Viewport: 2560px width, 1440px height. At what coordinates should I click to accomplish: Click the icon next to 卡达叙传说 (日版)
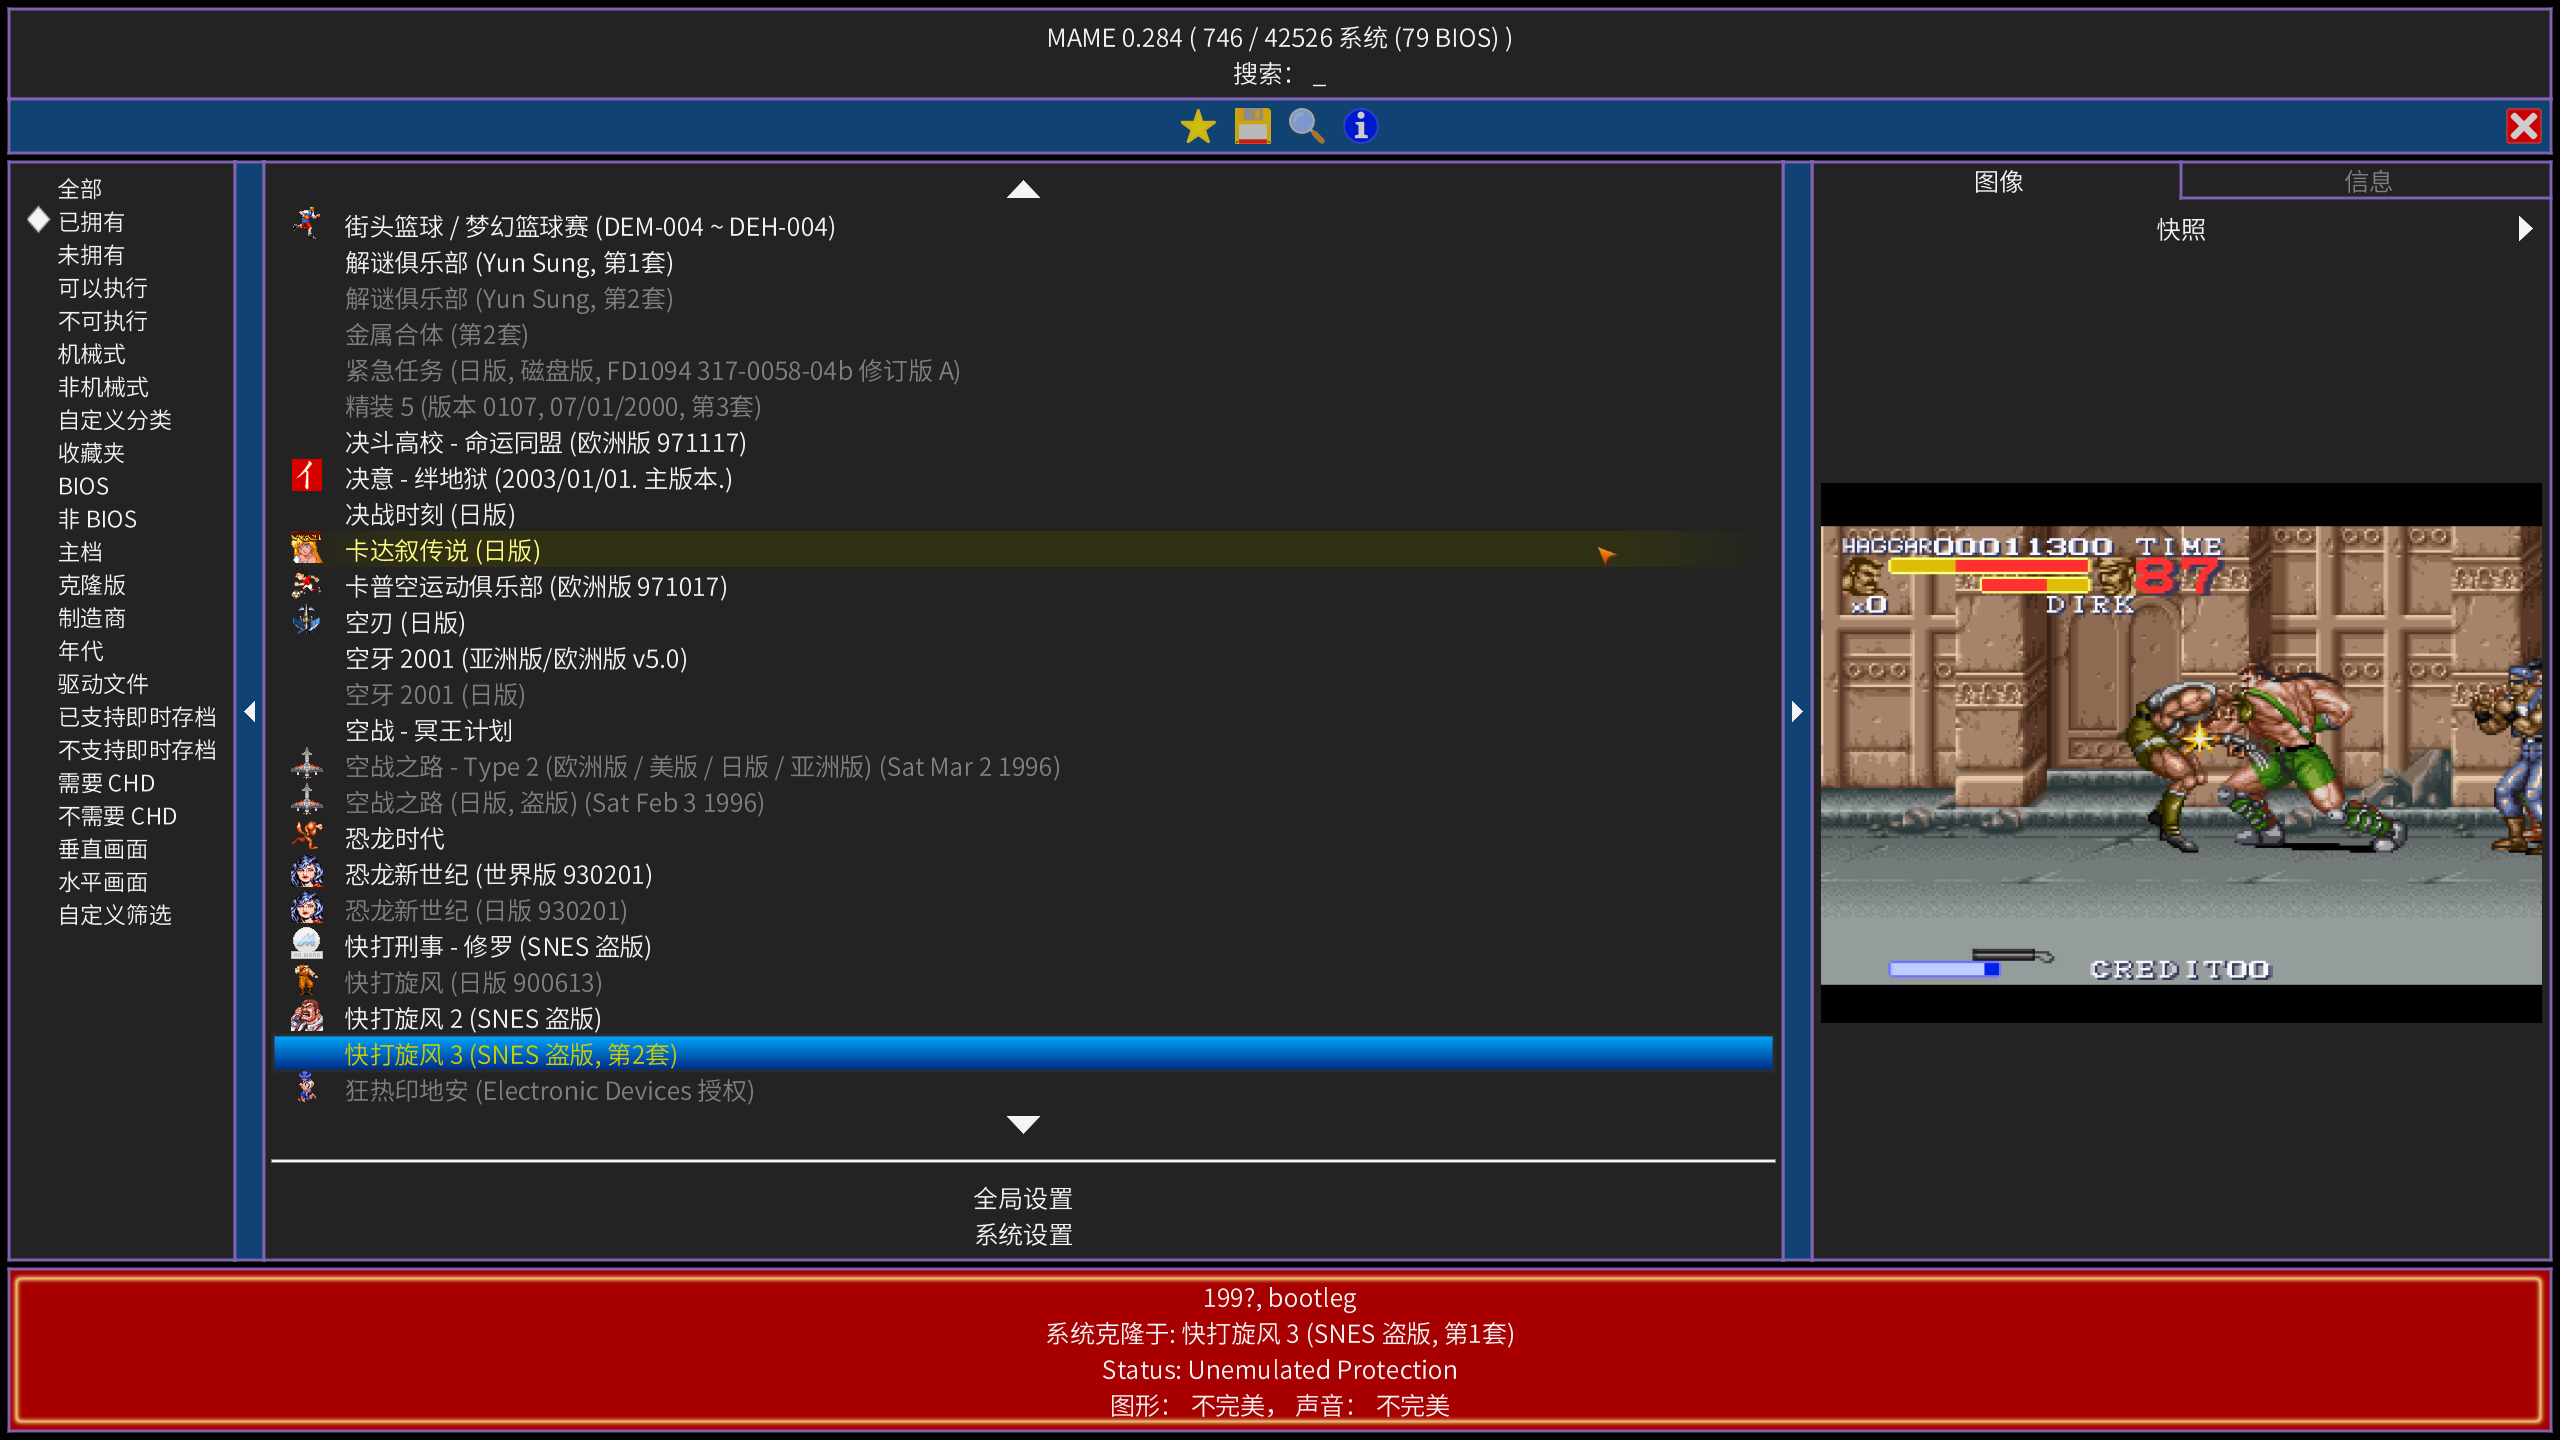(x=306, y=550)
